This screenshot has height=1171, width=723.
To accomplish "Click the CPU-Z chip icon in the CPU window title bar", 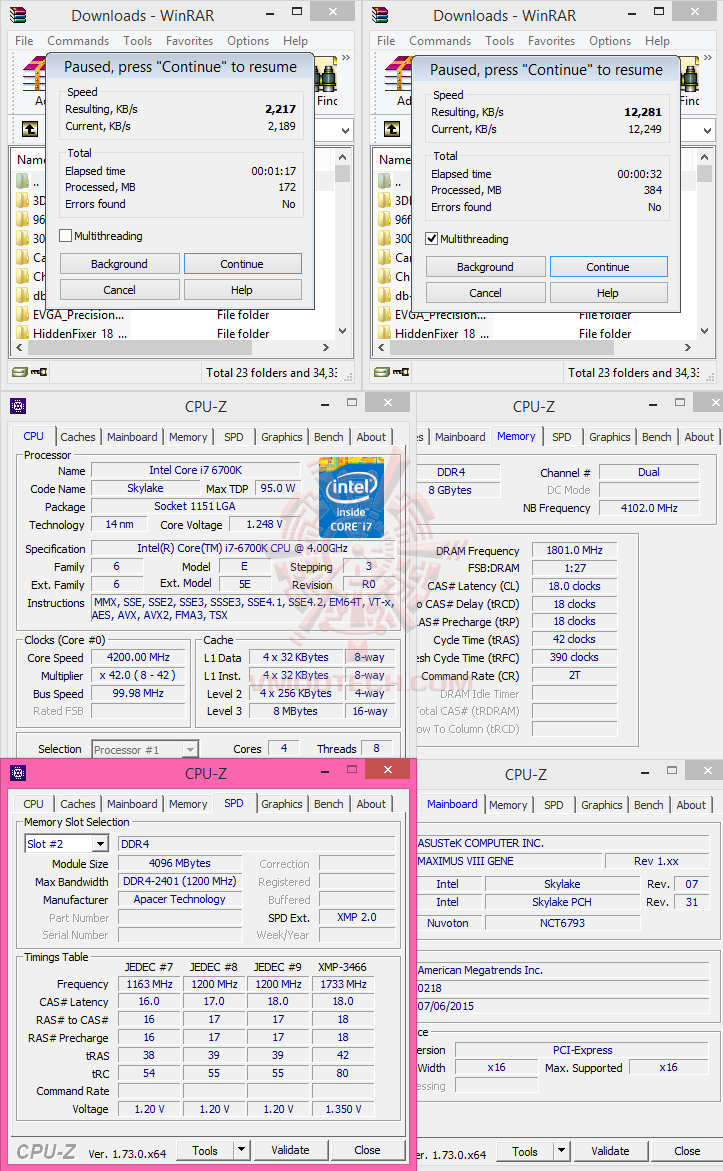I will click(18, 406).
